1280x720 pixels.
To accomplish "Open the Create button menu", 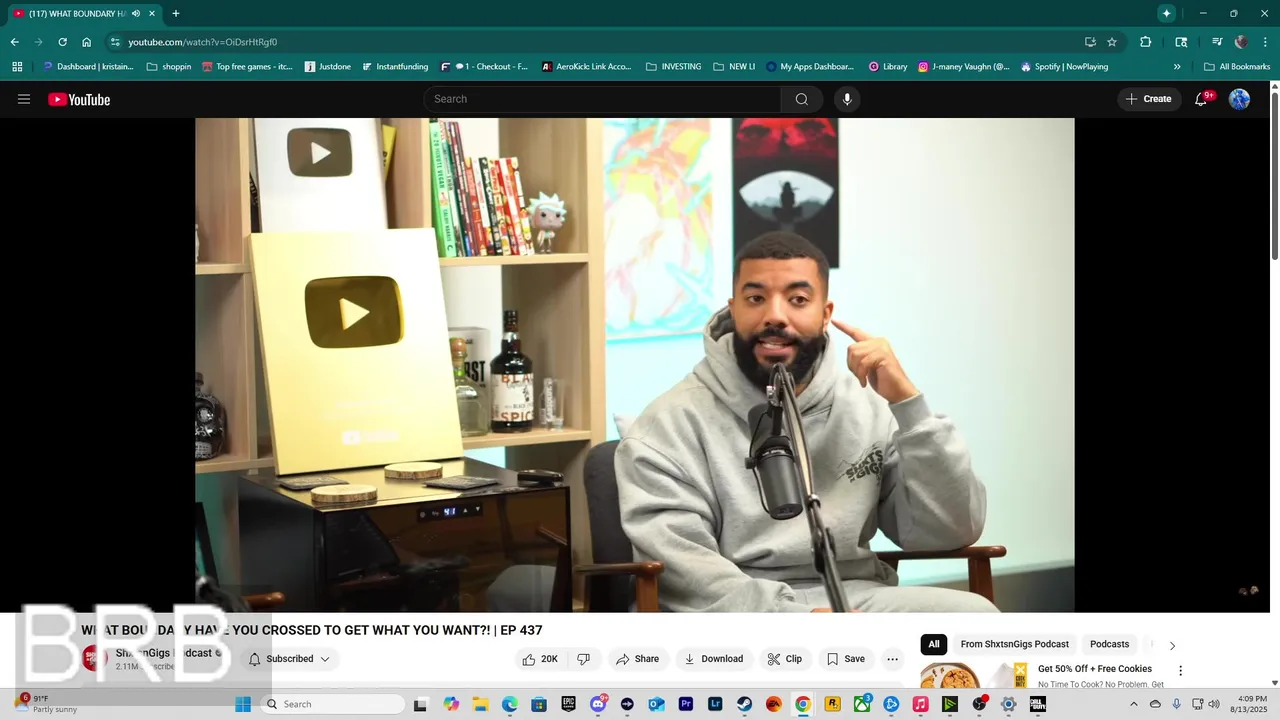I will [1148, 99].
